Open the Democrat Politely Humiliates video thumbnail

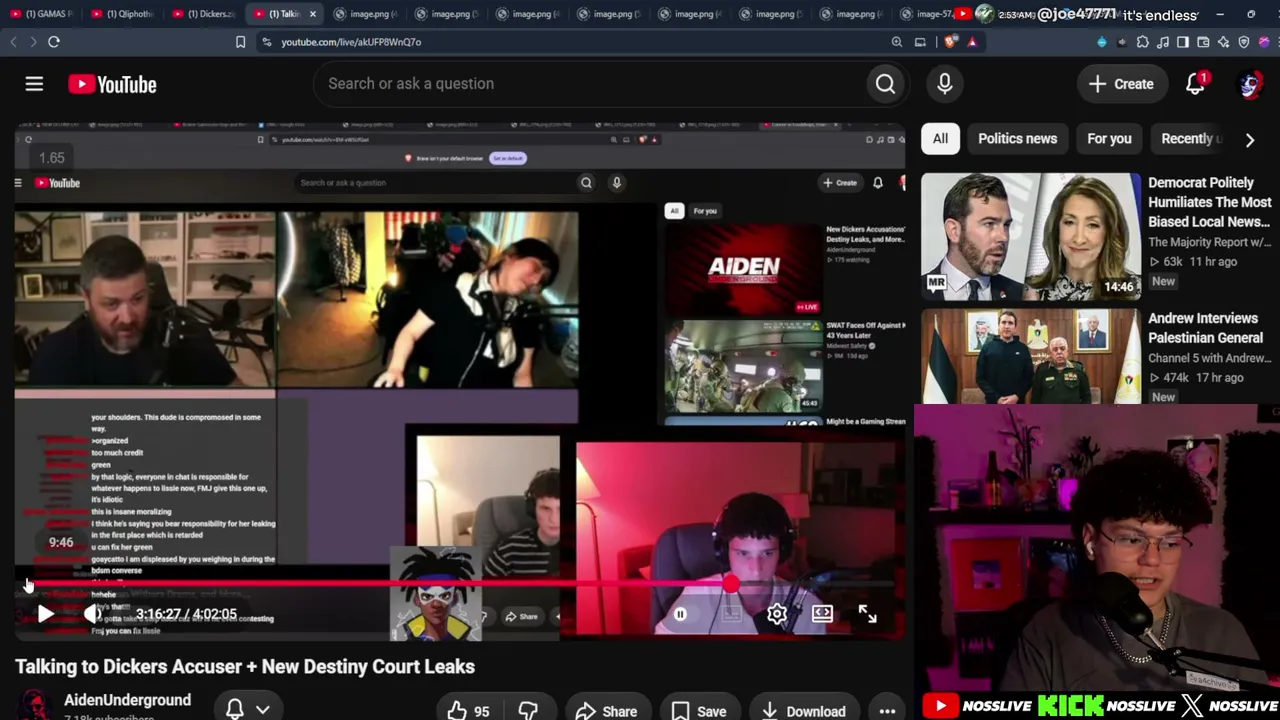click(x=1030, y=236)
